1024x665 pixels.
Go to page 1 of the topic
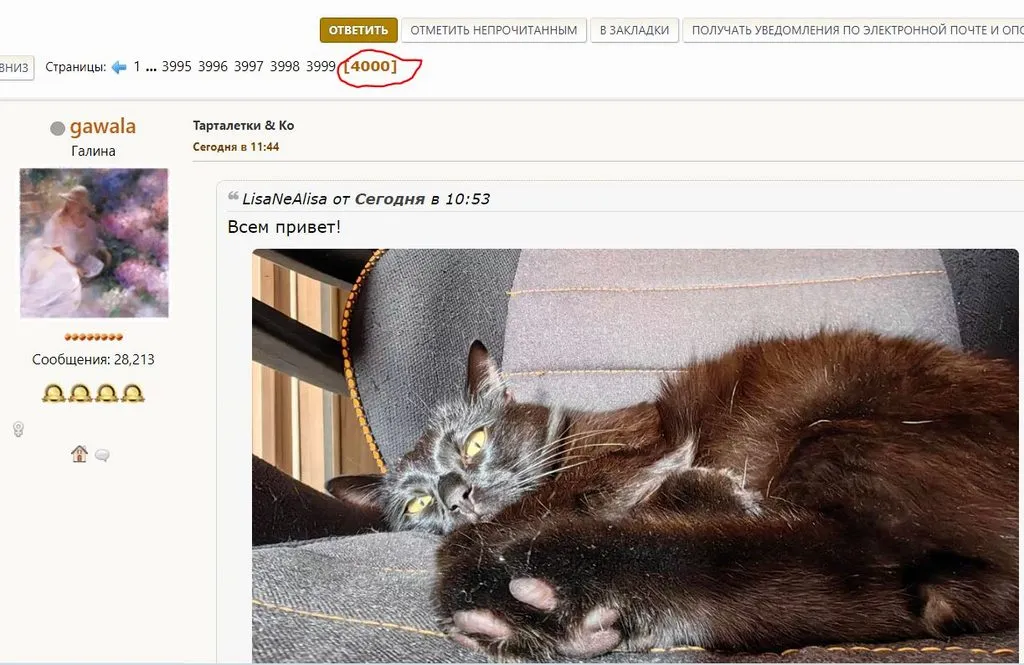click(x=137, y=67)
